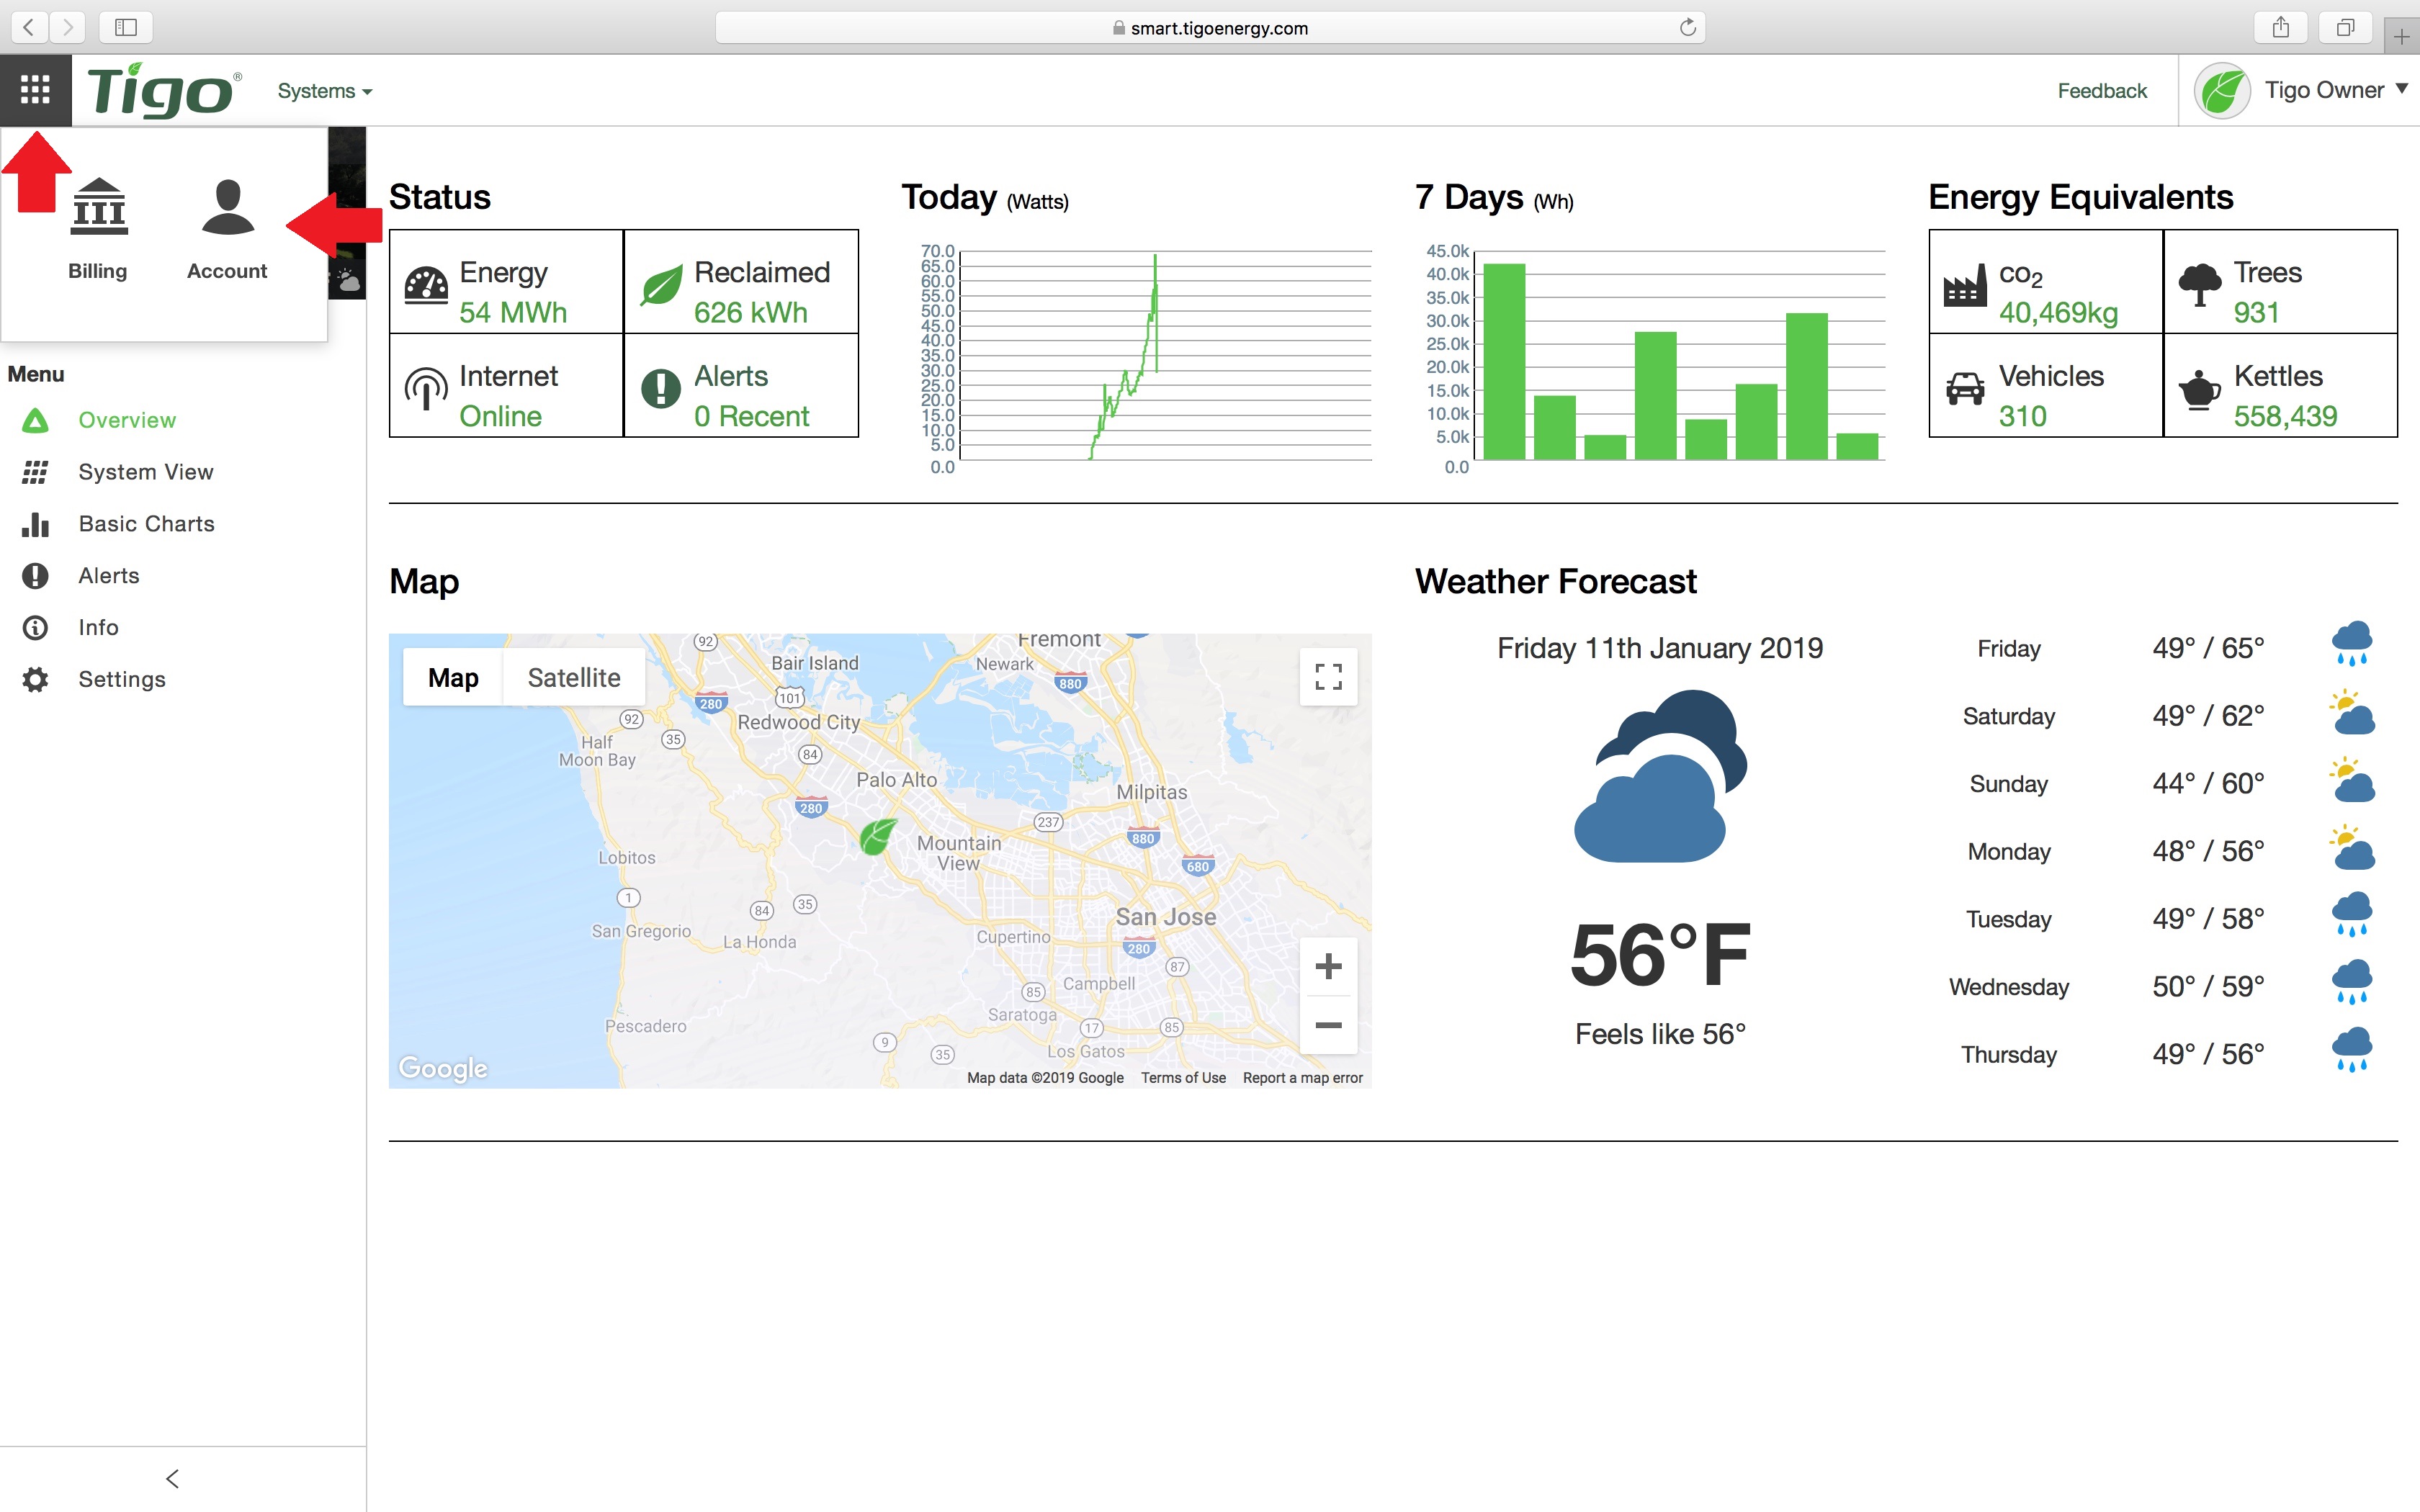Viewport: 2420px width, 1512px height.
Task: Click the Friday rain weather icon
Action: point(2352,643)
